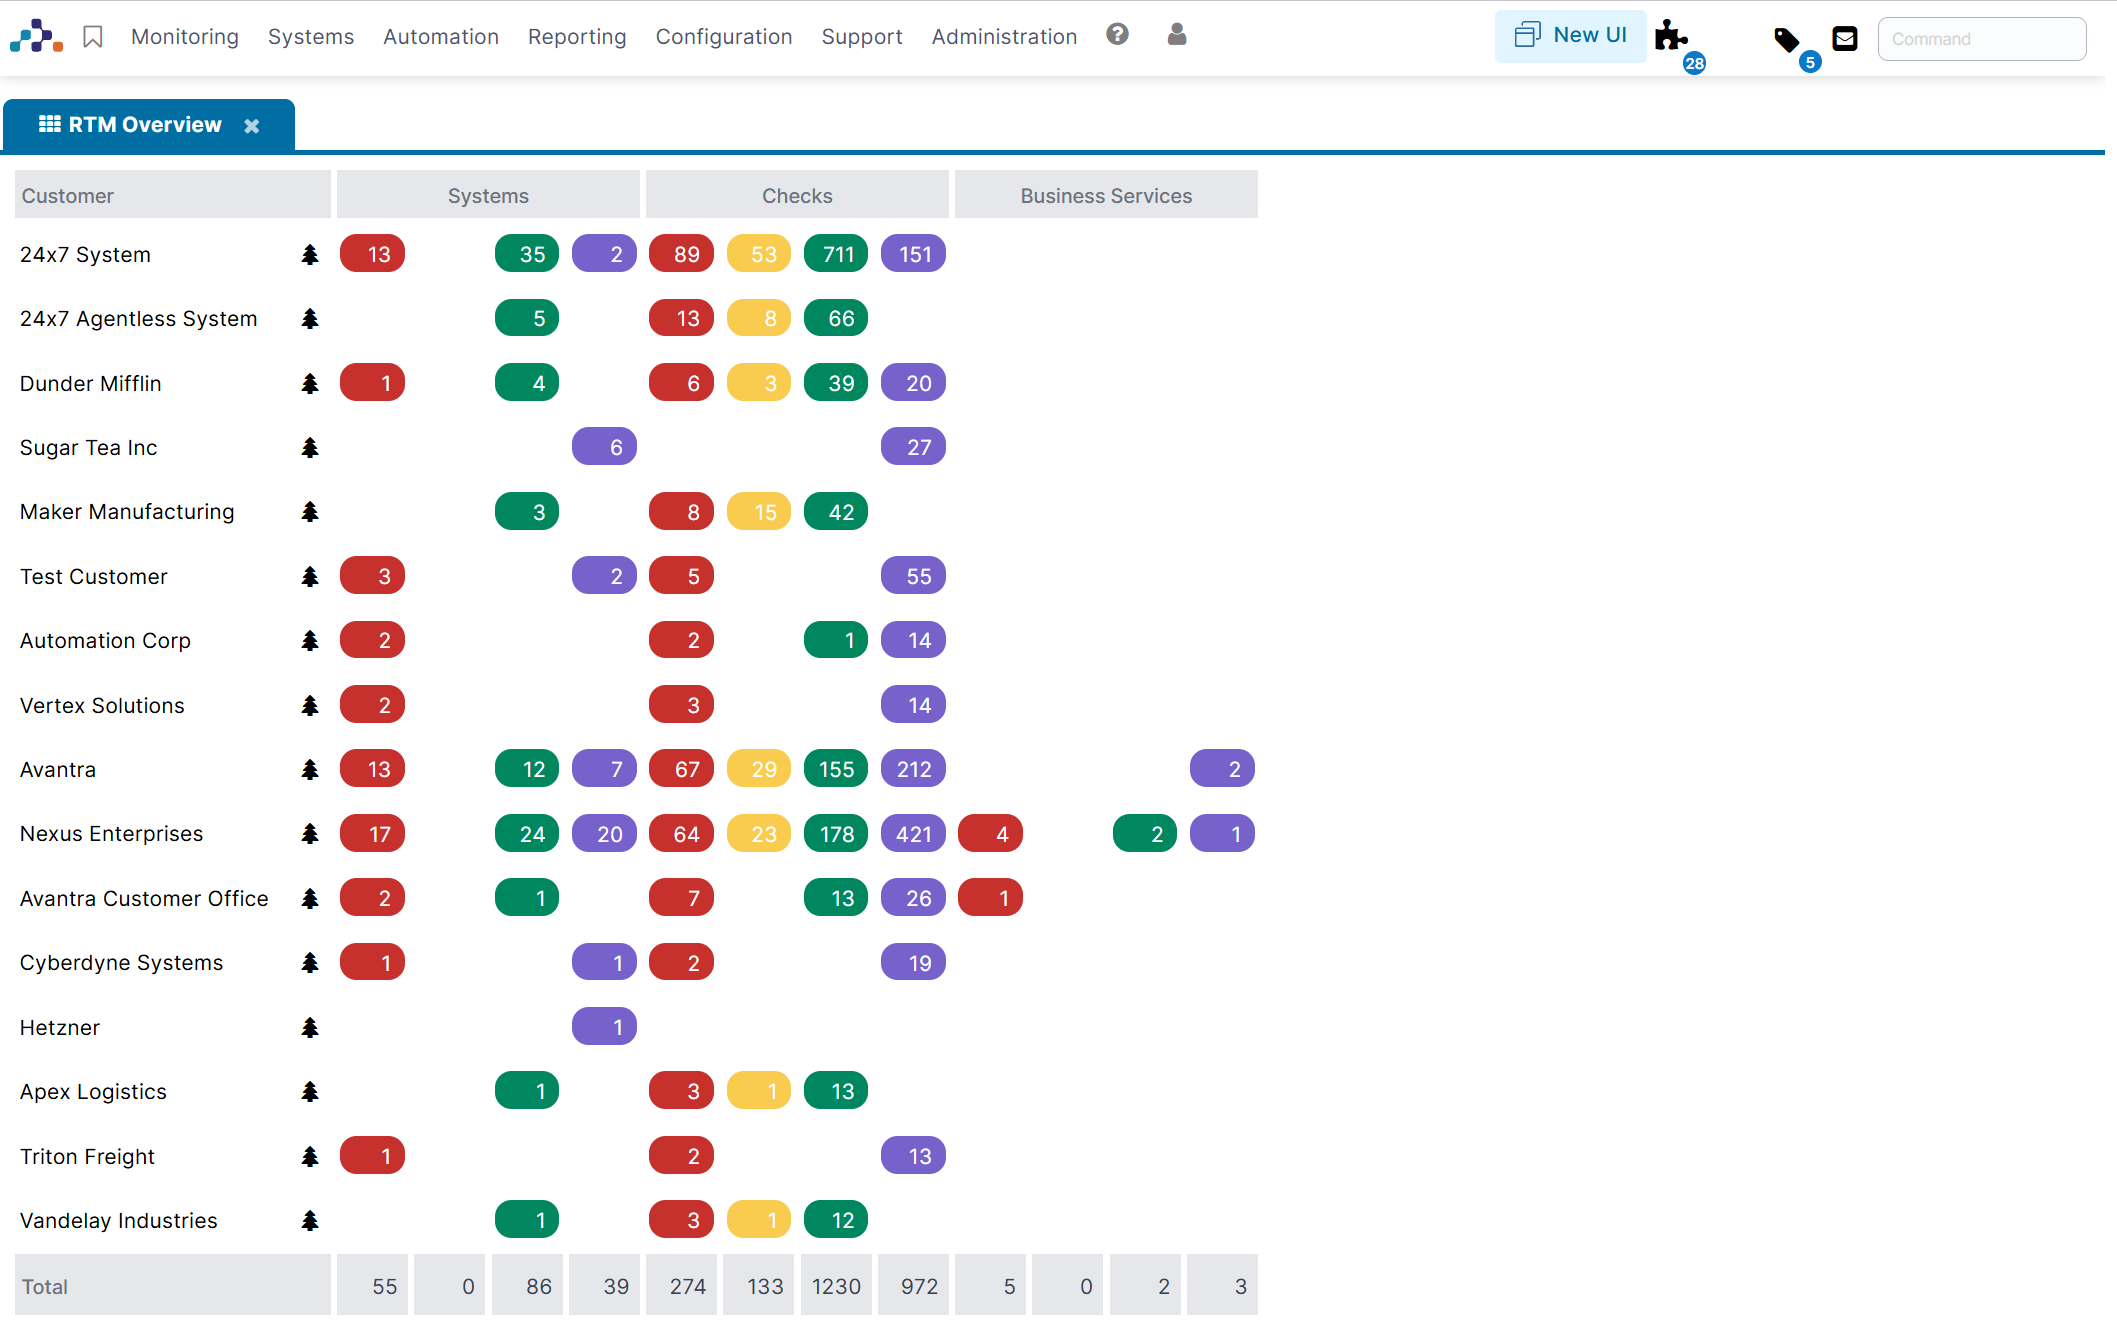Click red 1 business services badge, Avantra Customer Office
Screen dimensions: 2117x1343
990,898
